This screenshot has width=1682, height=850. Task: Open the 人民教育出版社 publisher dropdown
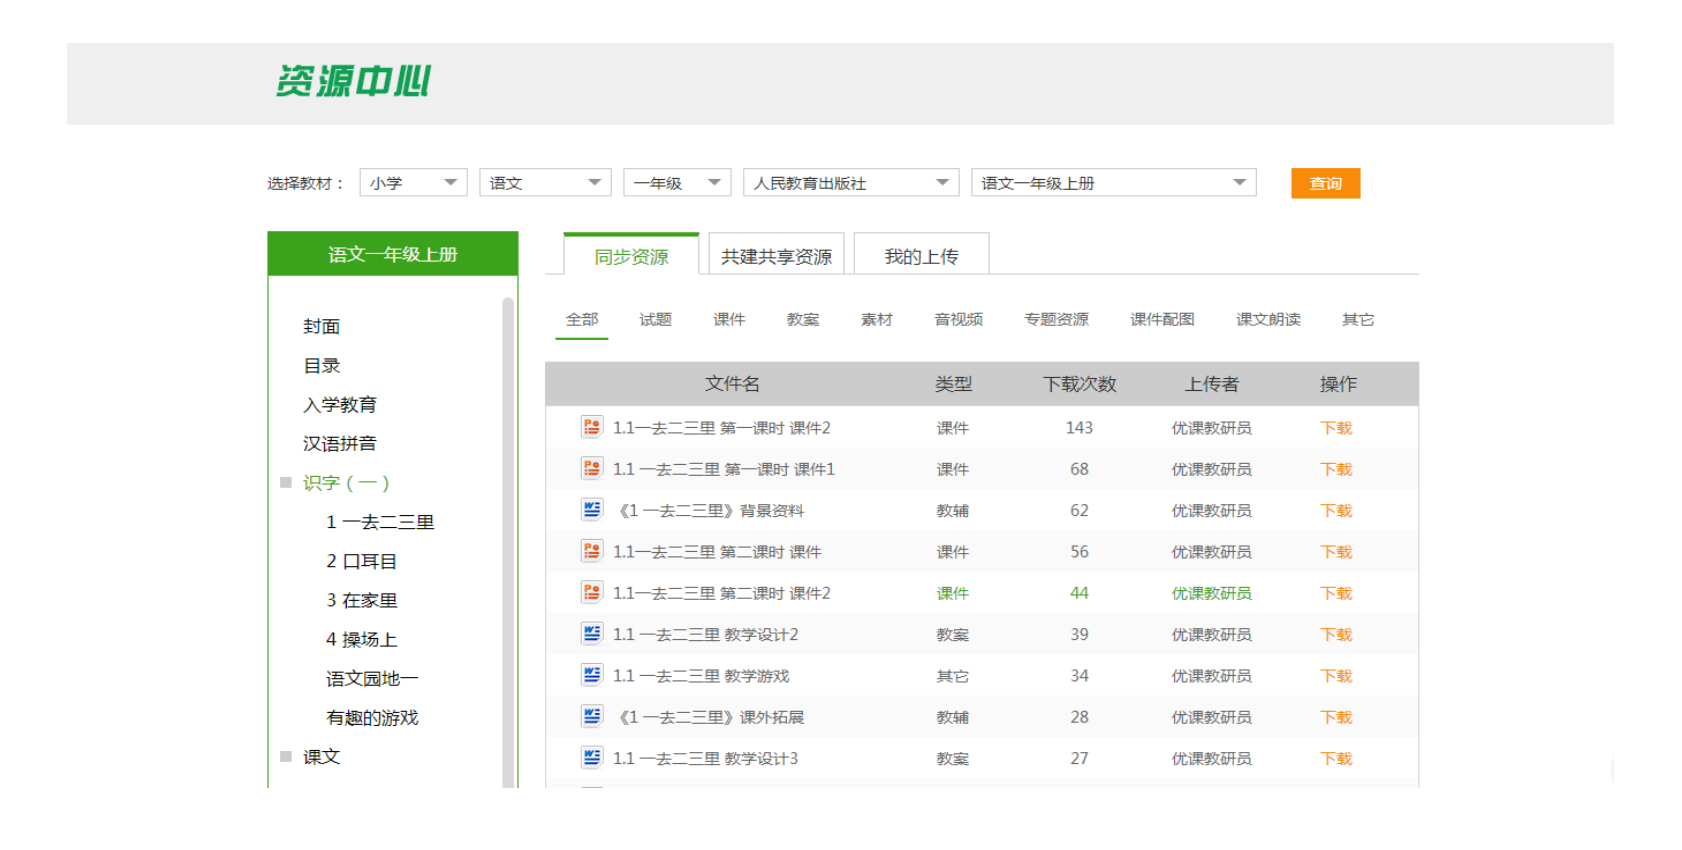point(851,183)
